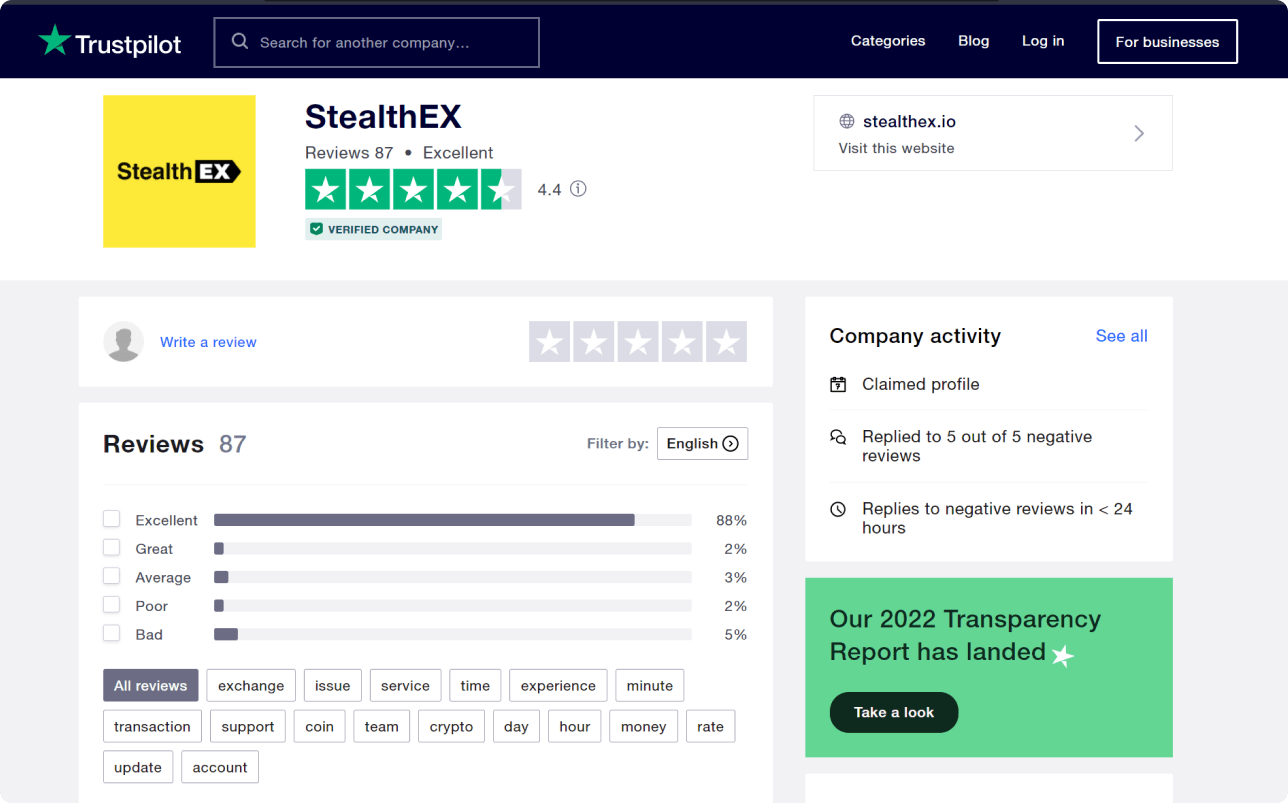Click the reply bubbles icon for negative reviews
This screenshot has height=803, width=1288.
pyautogui.click(x=838, y=437)
